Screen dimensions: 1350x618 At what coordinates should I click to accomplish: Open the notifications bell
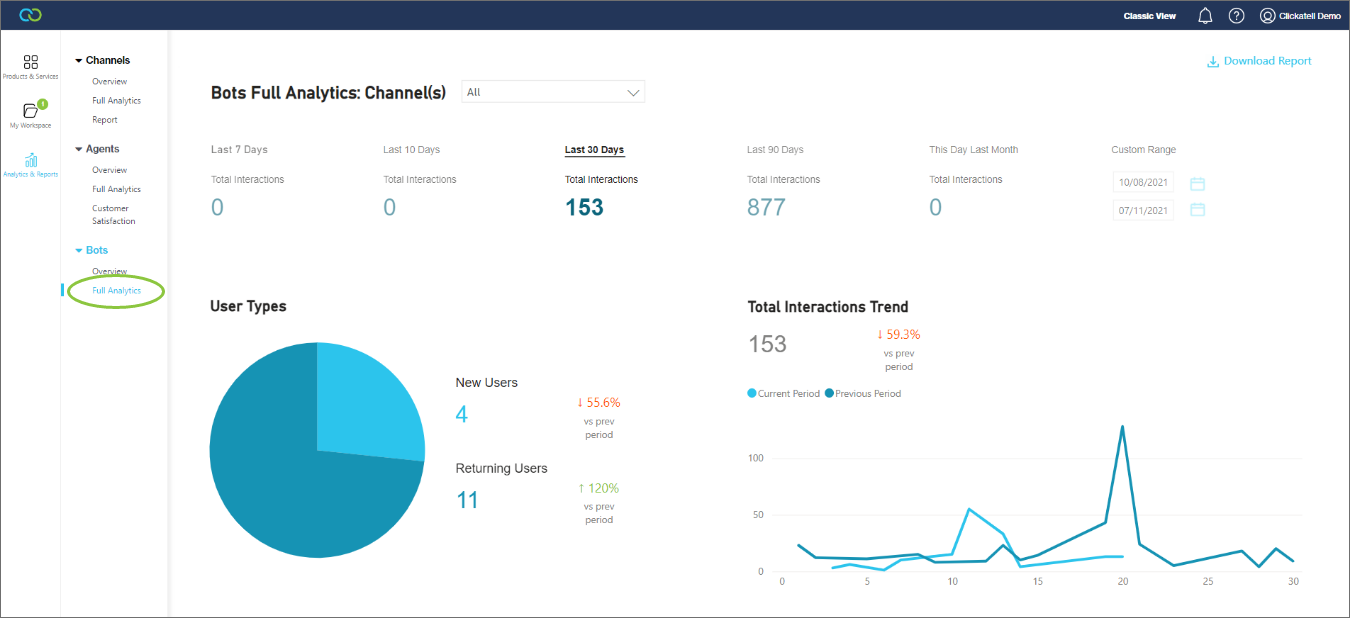coord(1205,16)
